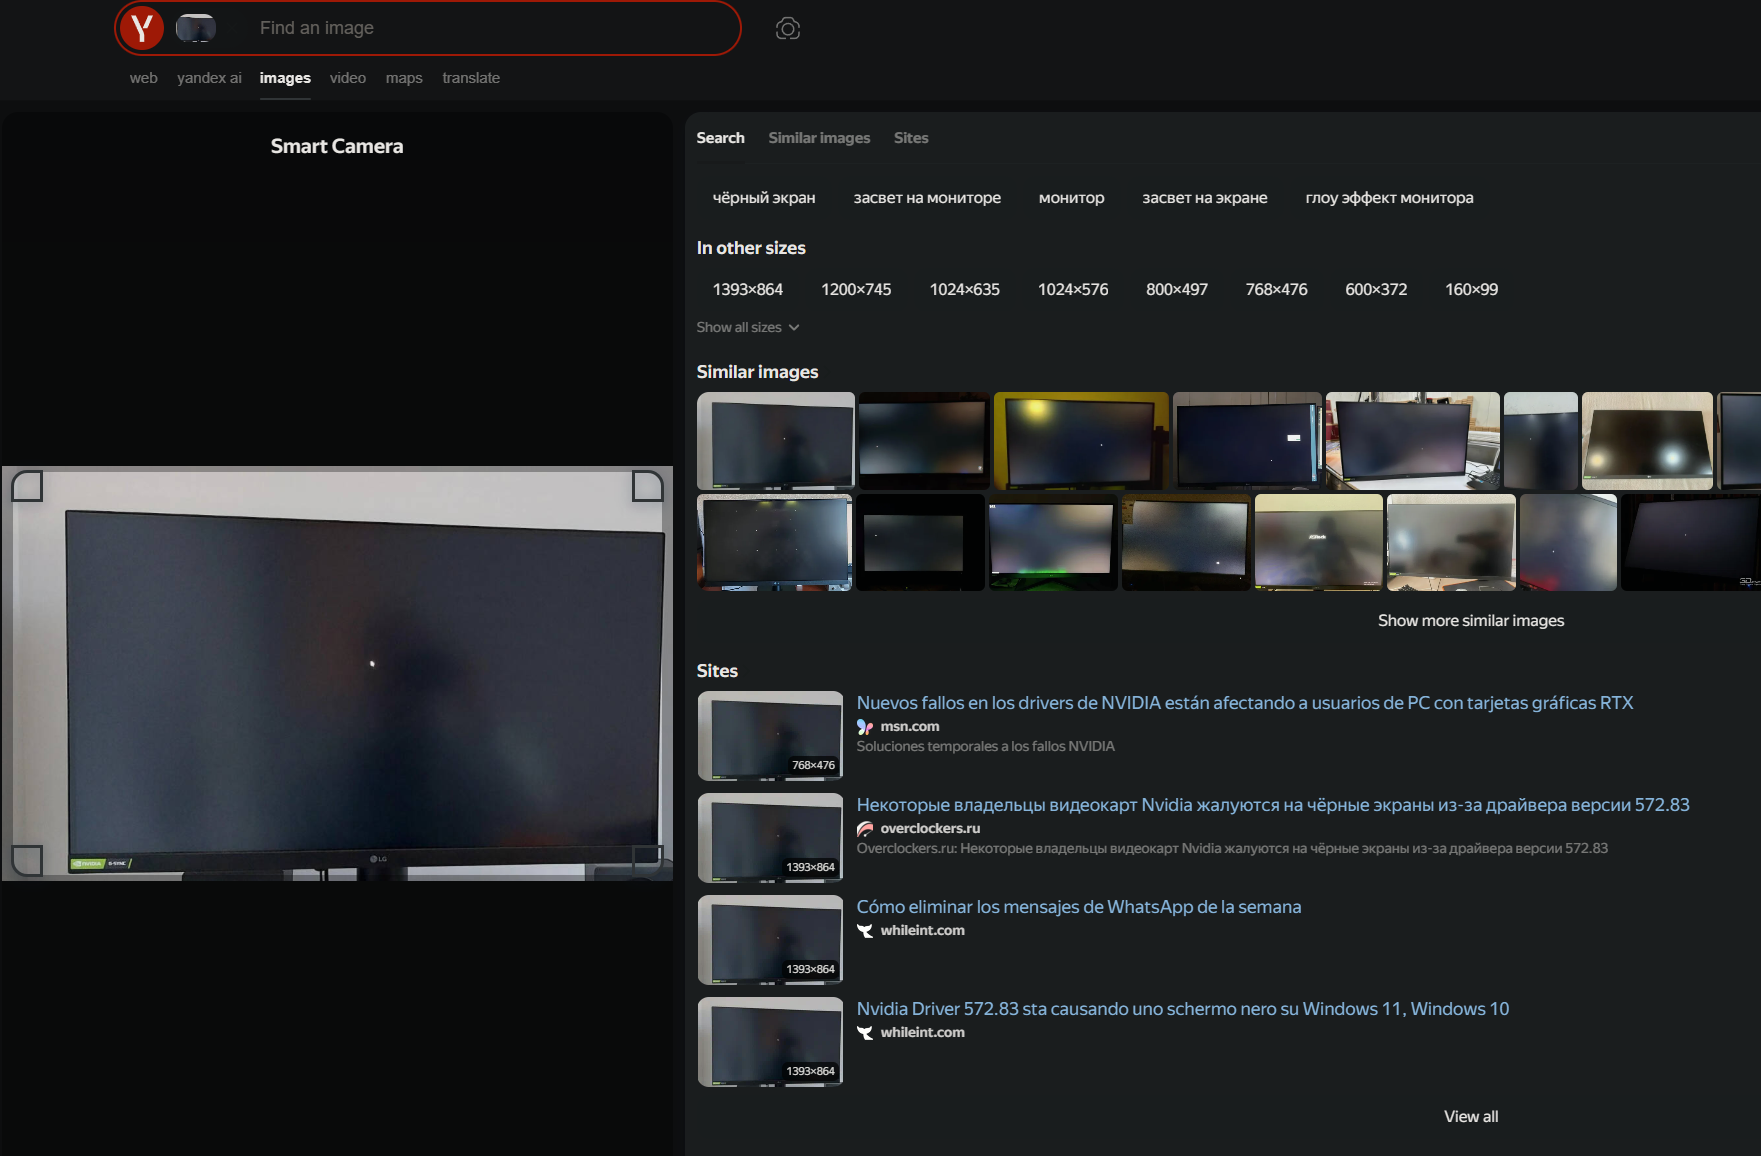Switch to the web tab
Viewport: 1761px width, 1156px height.
tap(143, 78)
